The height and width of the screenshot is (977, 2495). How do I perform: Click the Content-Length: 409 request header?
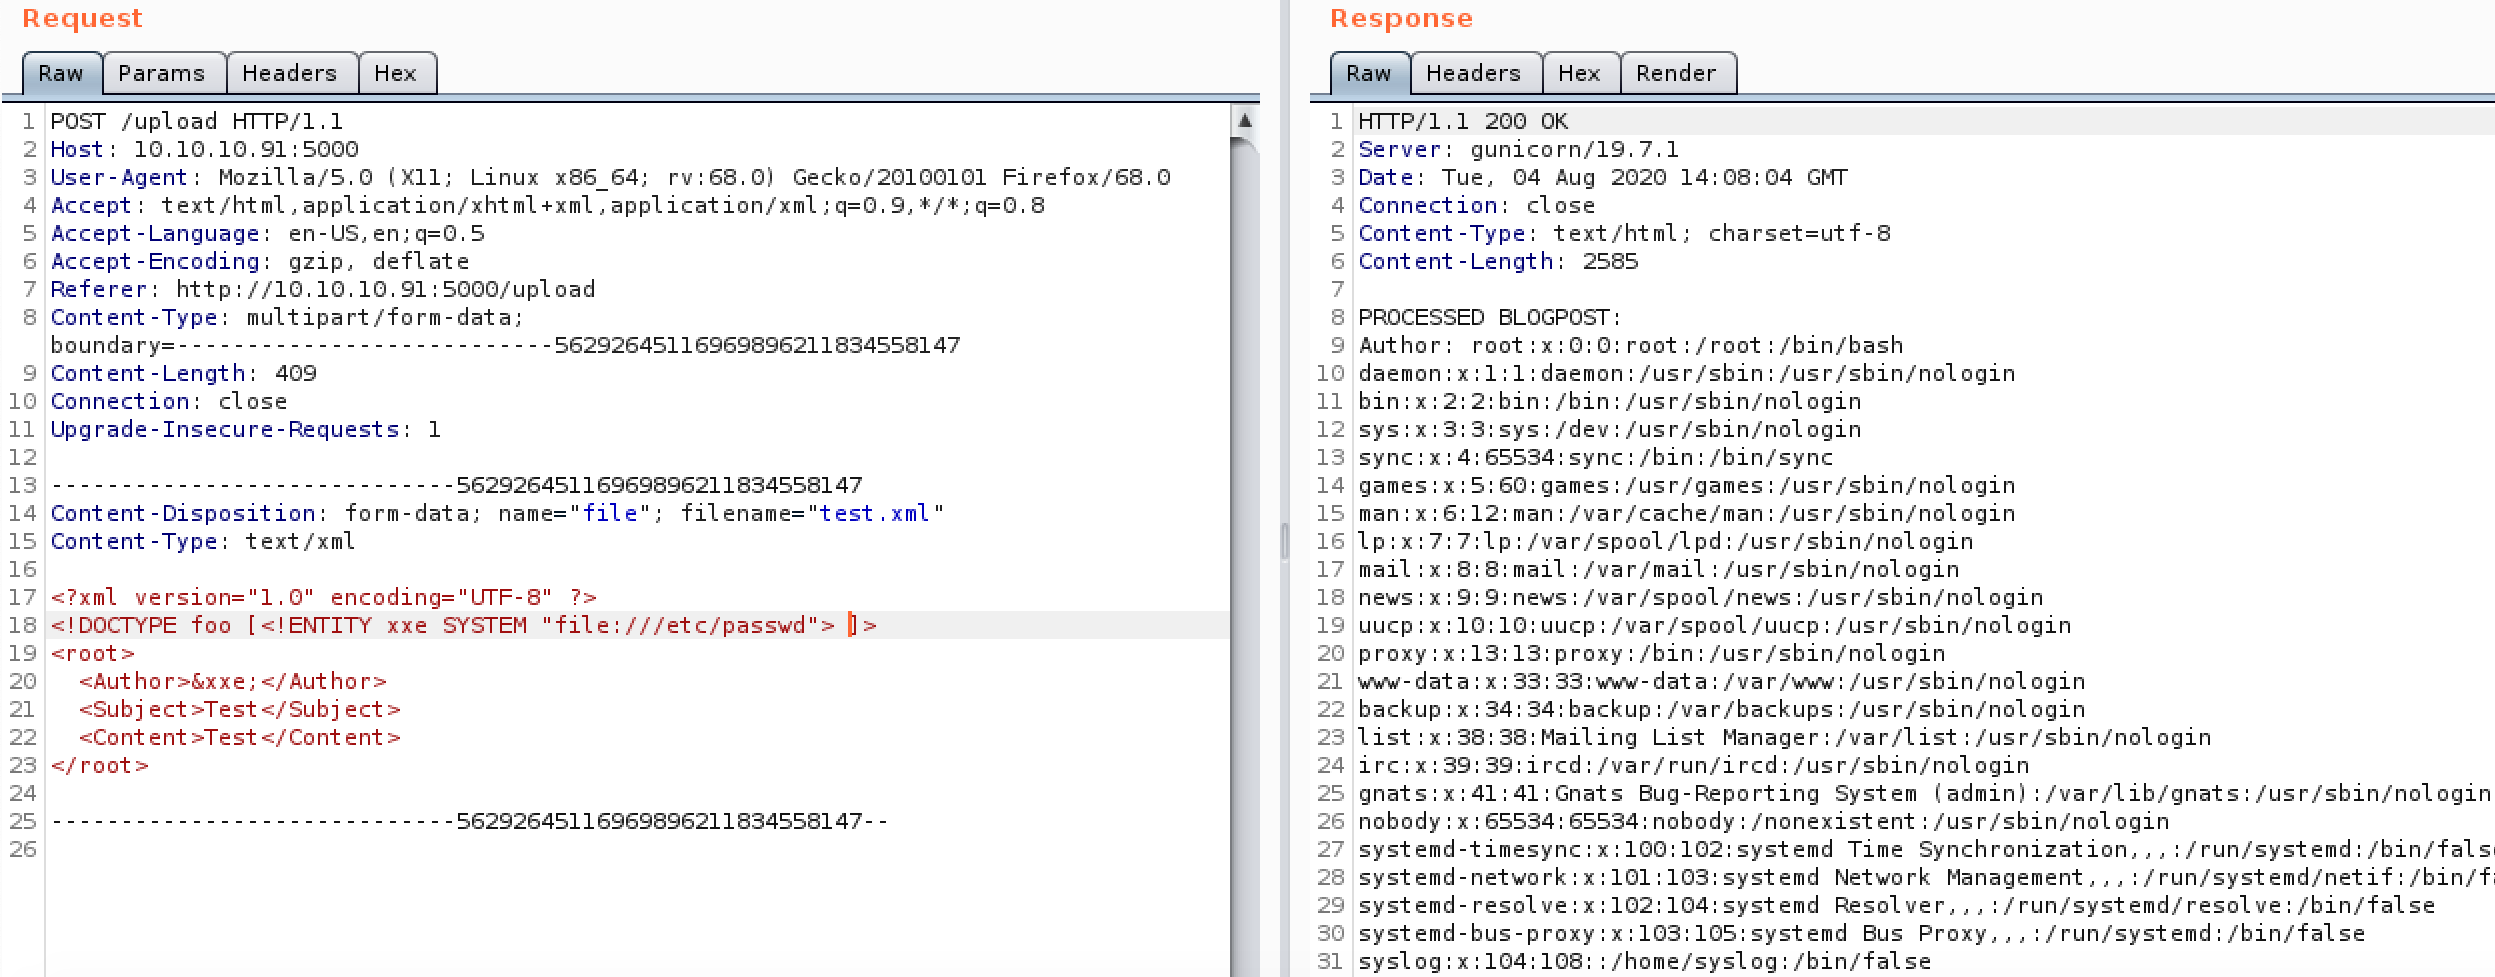pos(183,373)
